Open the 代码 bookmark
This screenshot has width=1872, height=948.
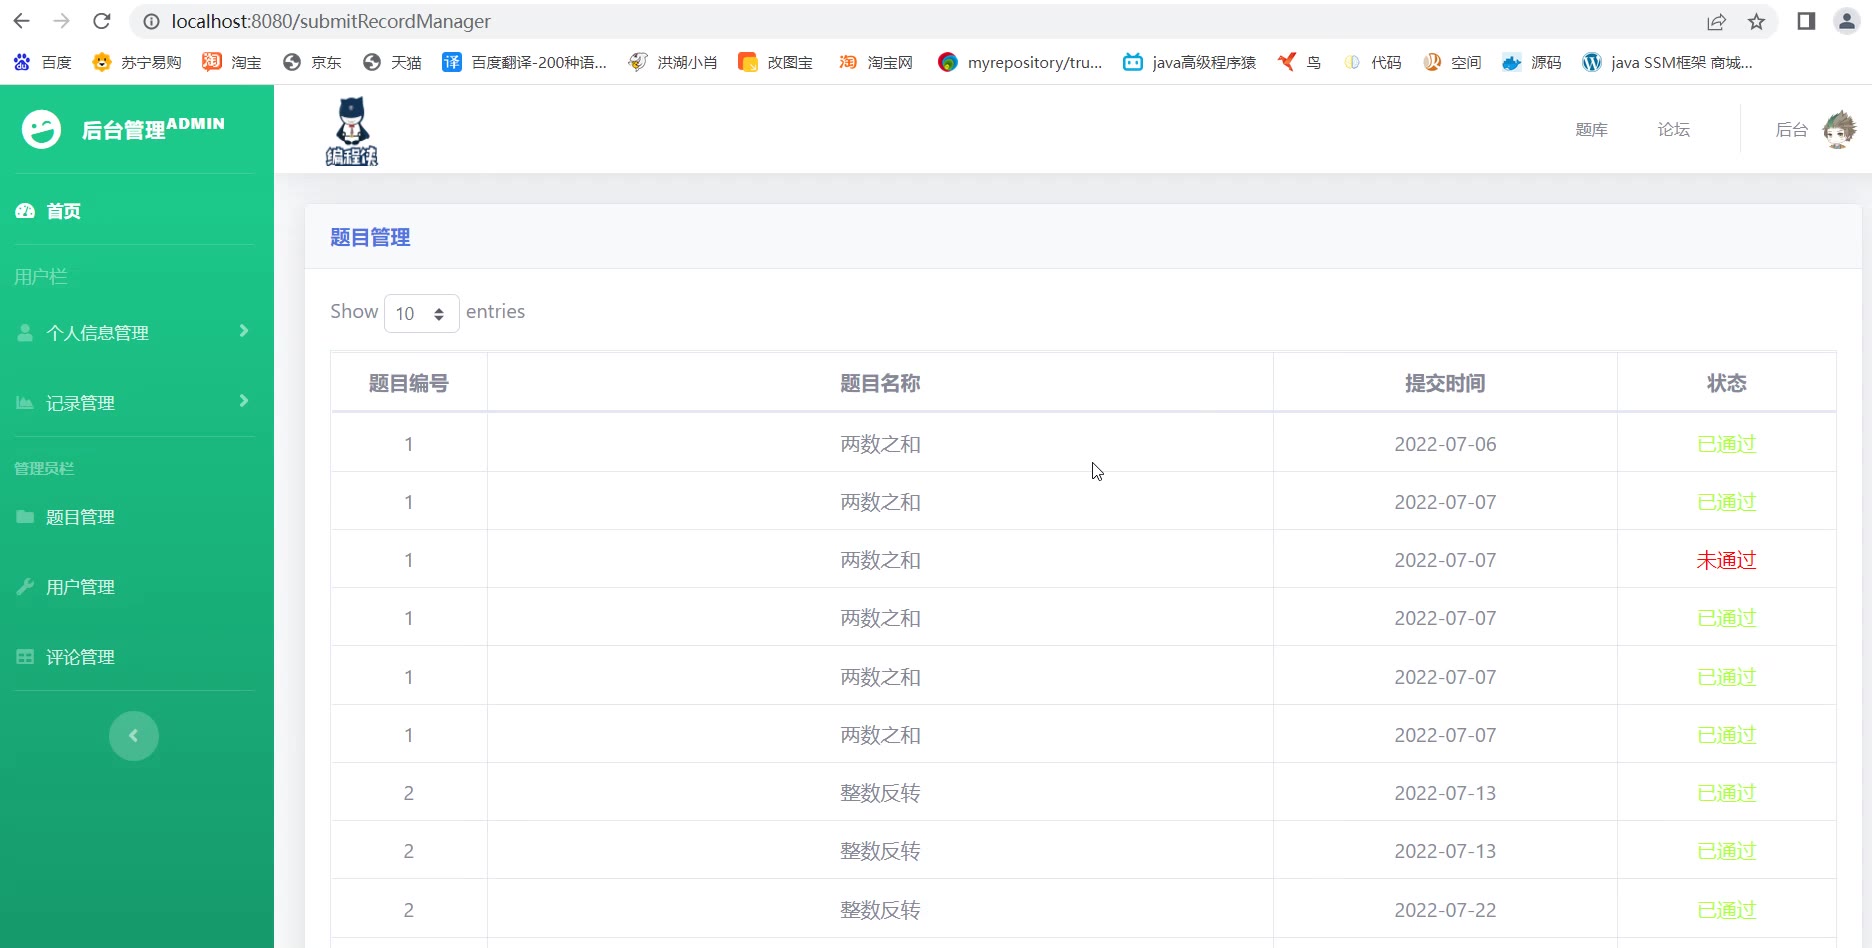tap(1372, 62)
